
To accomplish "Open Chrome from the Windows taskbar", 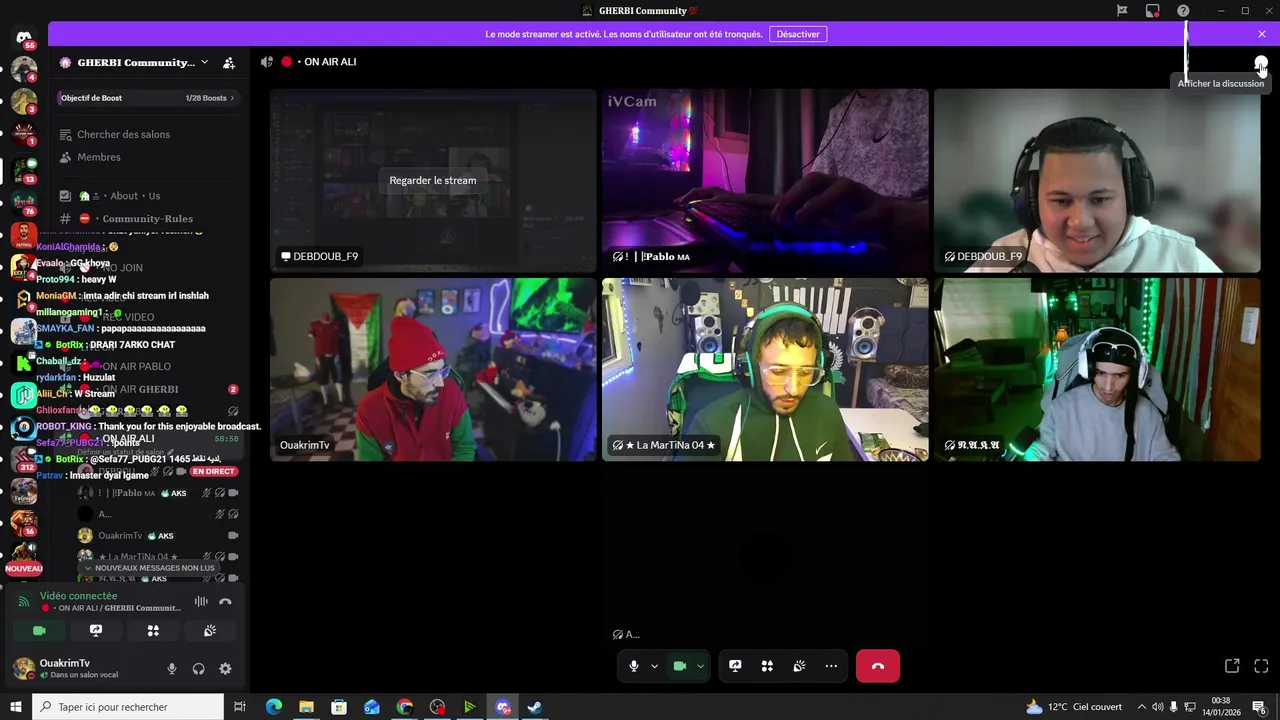I will [x=404, y=707].
